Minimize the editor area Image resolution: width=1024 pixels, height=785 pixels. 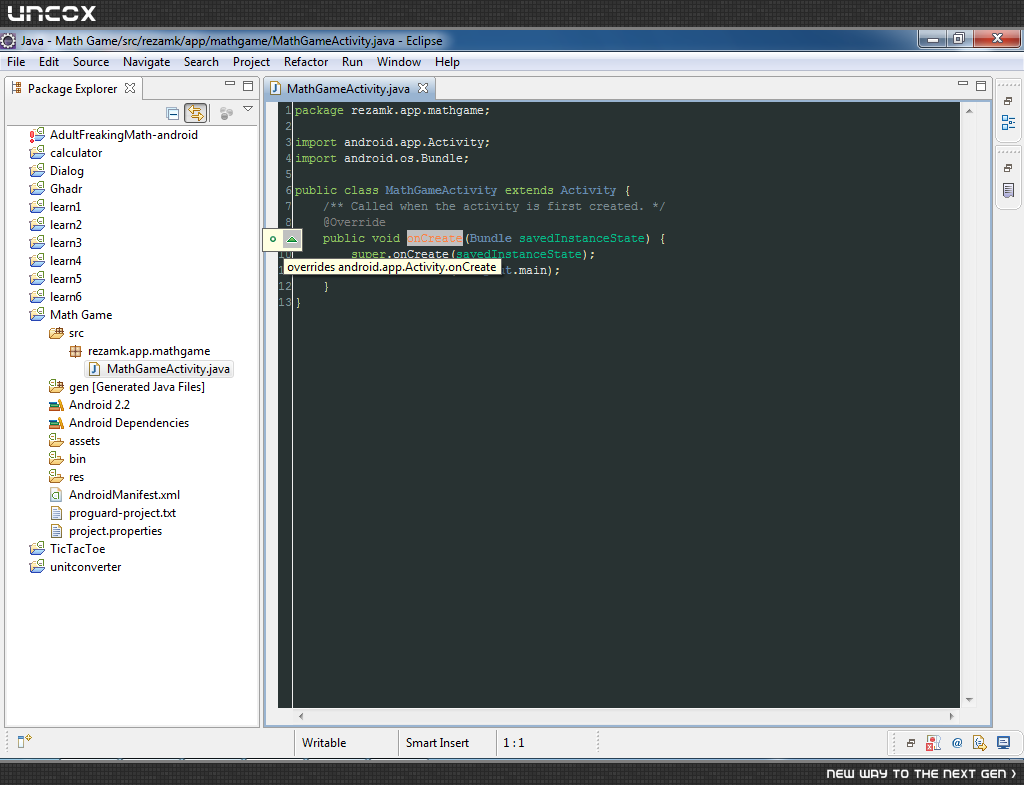click(x=963, y=84)
